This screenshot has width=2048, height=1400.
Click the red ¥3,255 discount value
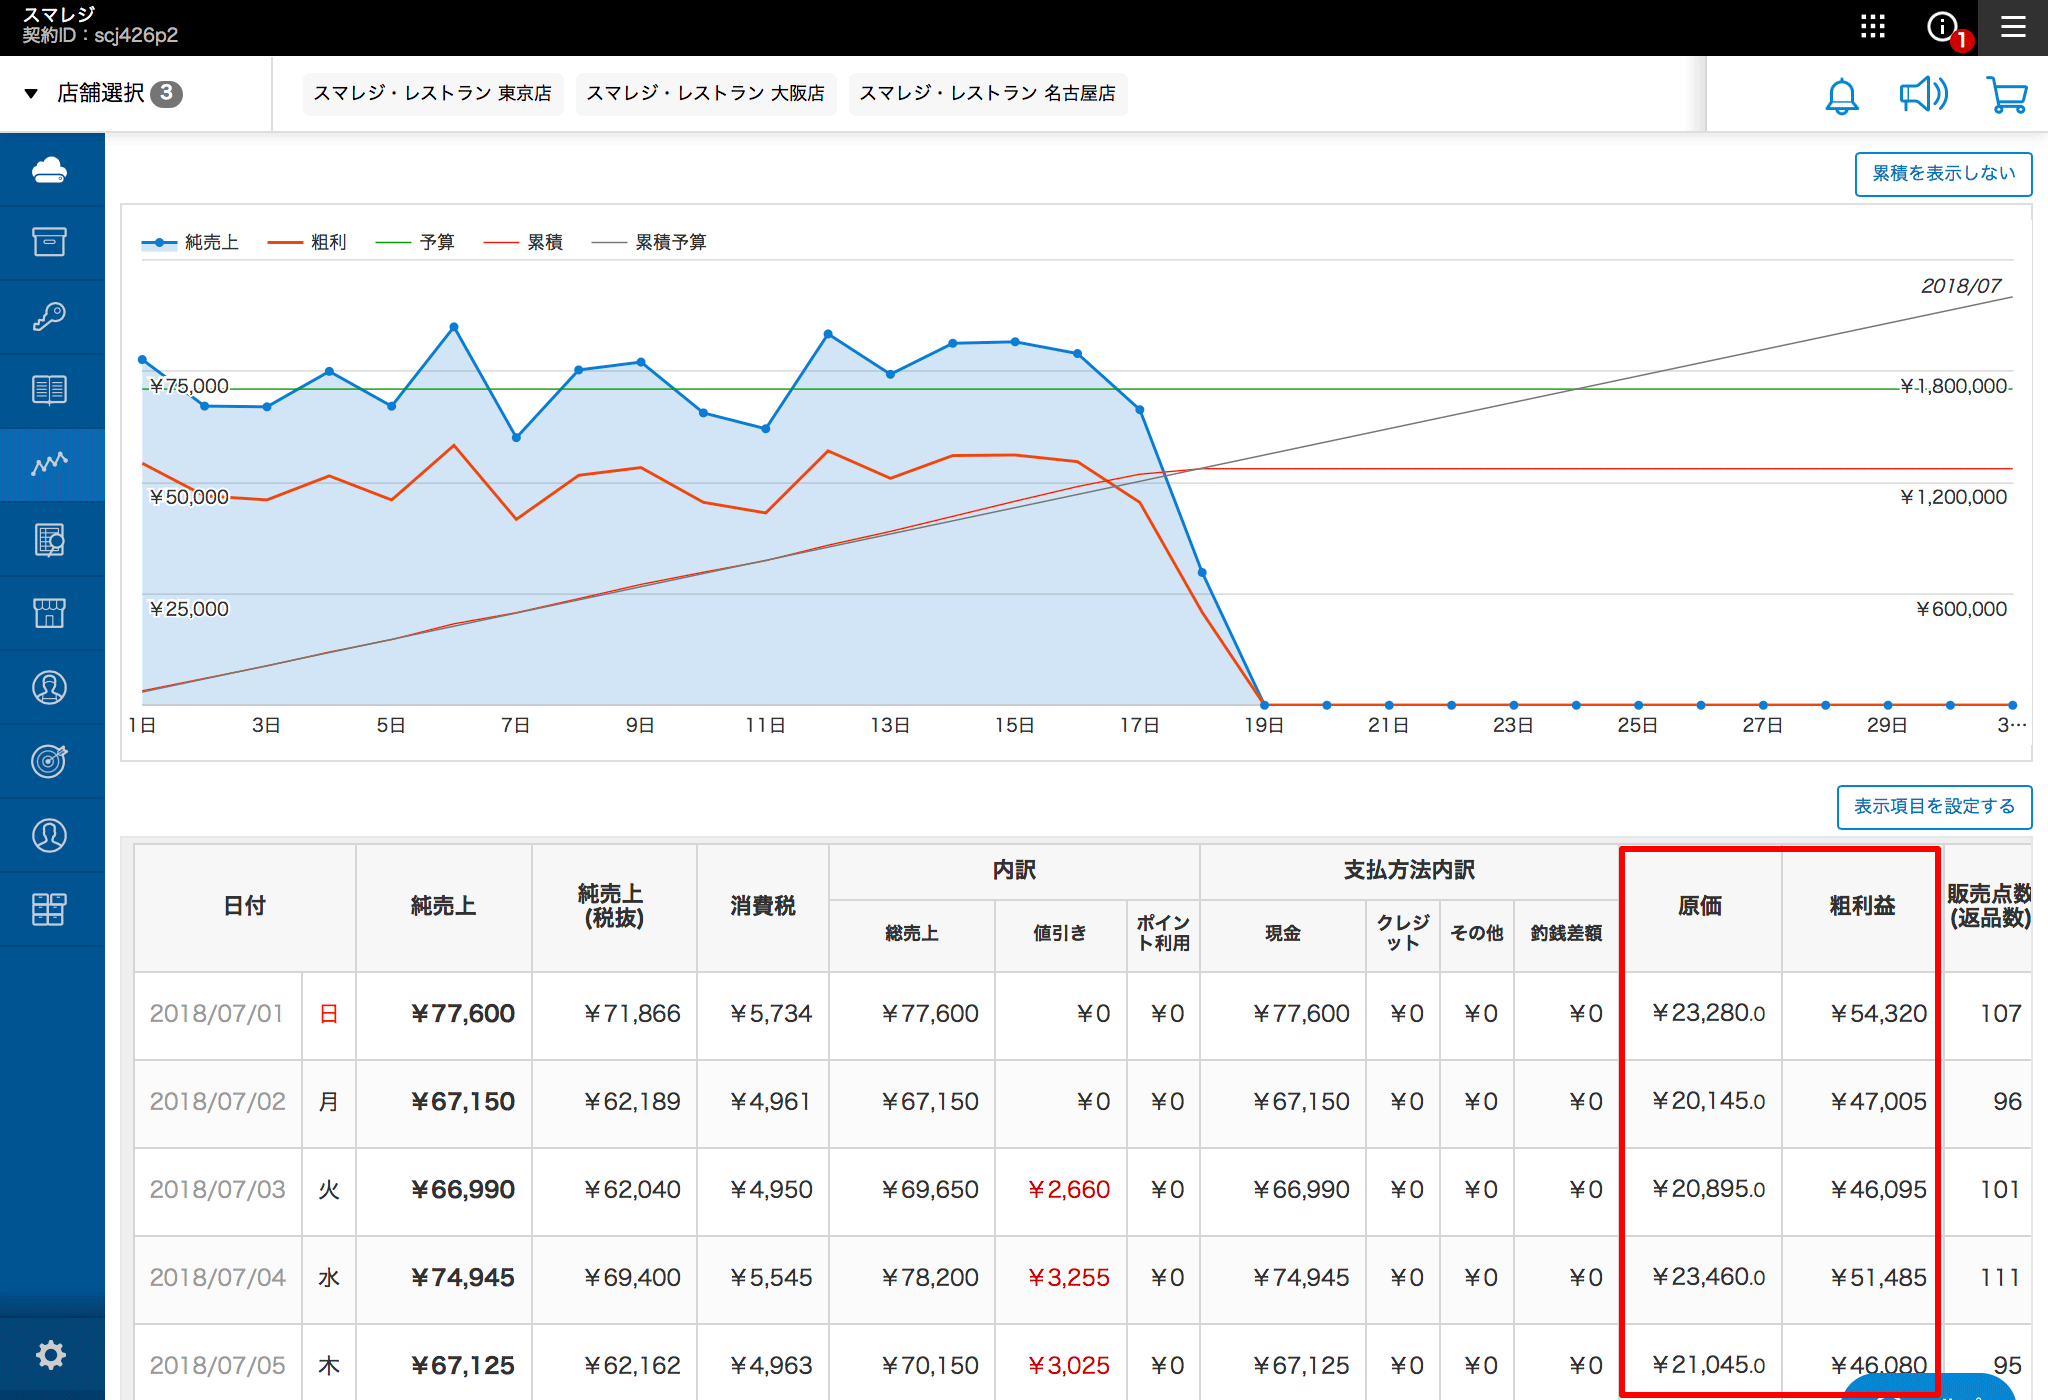pos(1069,1279)
